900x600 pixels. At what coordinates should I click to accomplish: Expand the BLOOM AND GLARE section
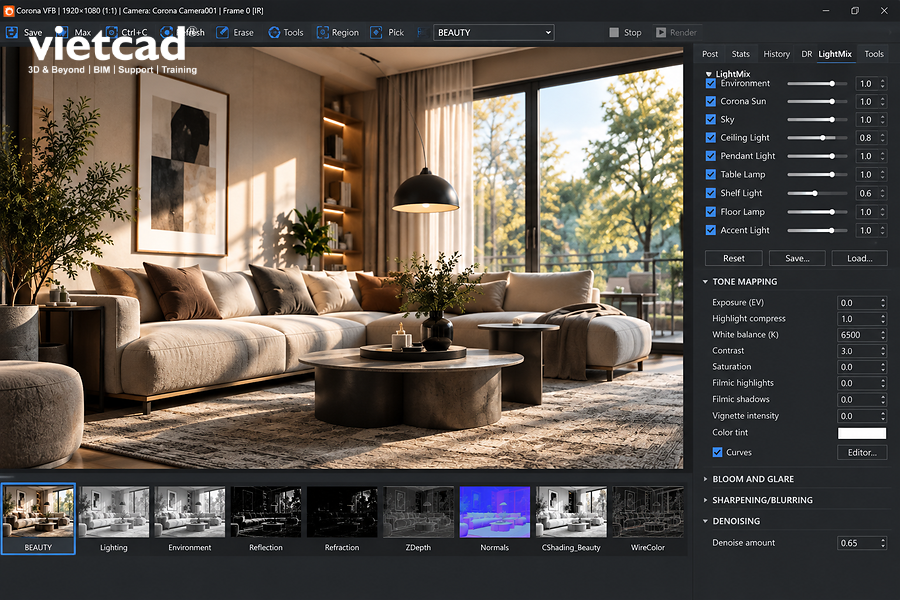point(705,479)
